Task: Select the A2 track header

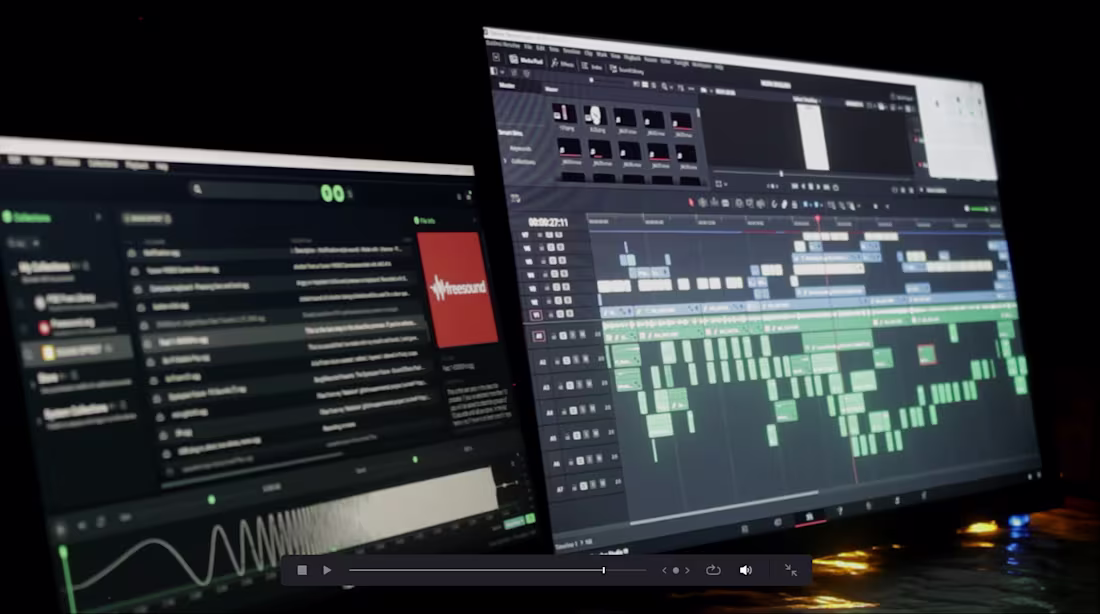Action: pyautogui.click(x=542, y=361)
